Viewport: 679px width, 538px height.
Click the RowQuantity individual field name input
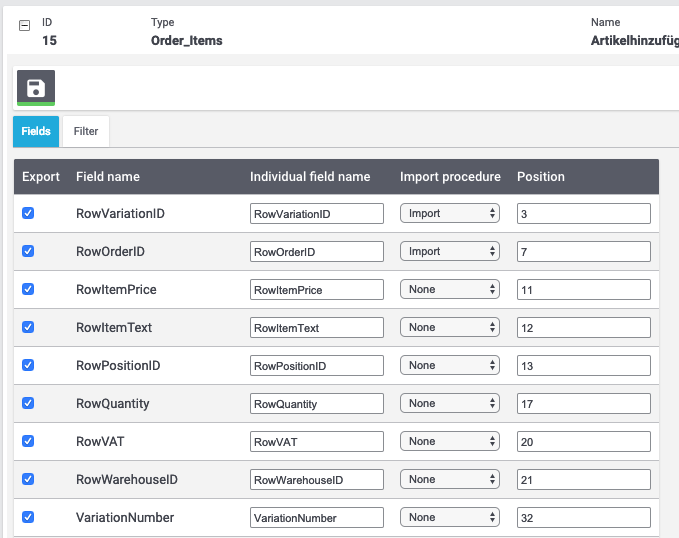(316, 403)
